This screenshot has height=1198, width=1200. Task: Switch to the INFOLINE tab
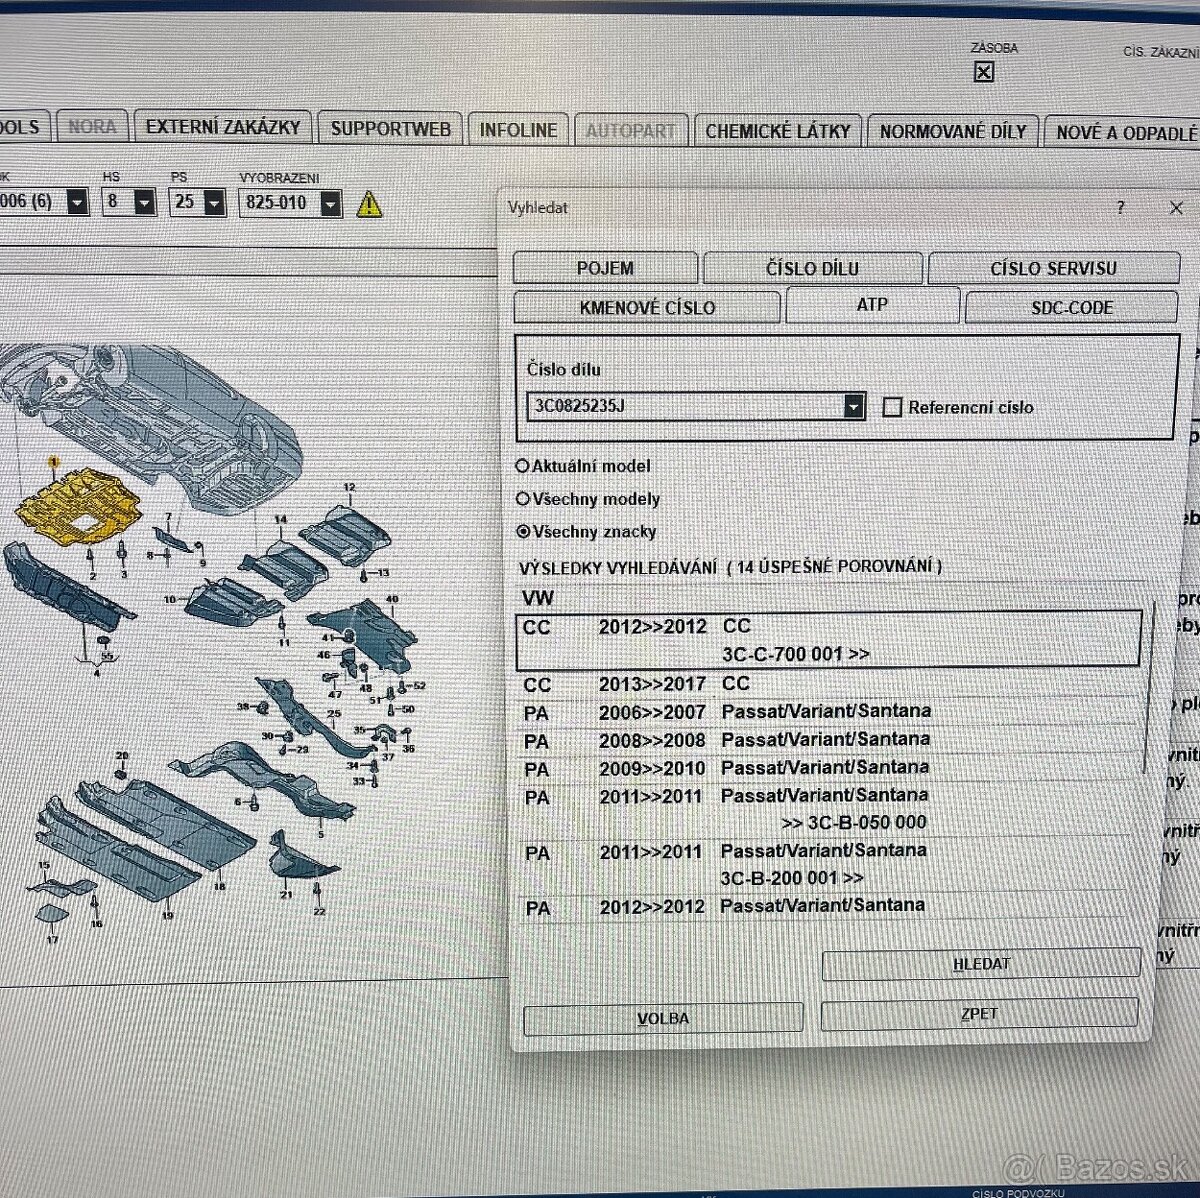tap(517, 130)
